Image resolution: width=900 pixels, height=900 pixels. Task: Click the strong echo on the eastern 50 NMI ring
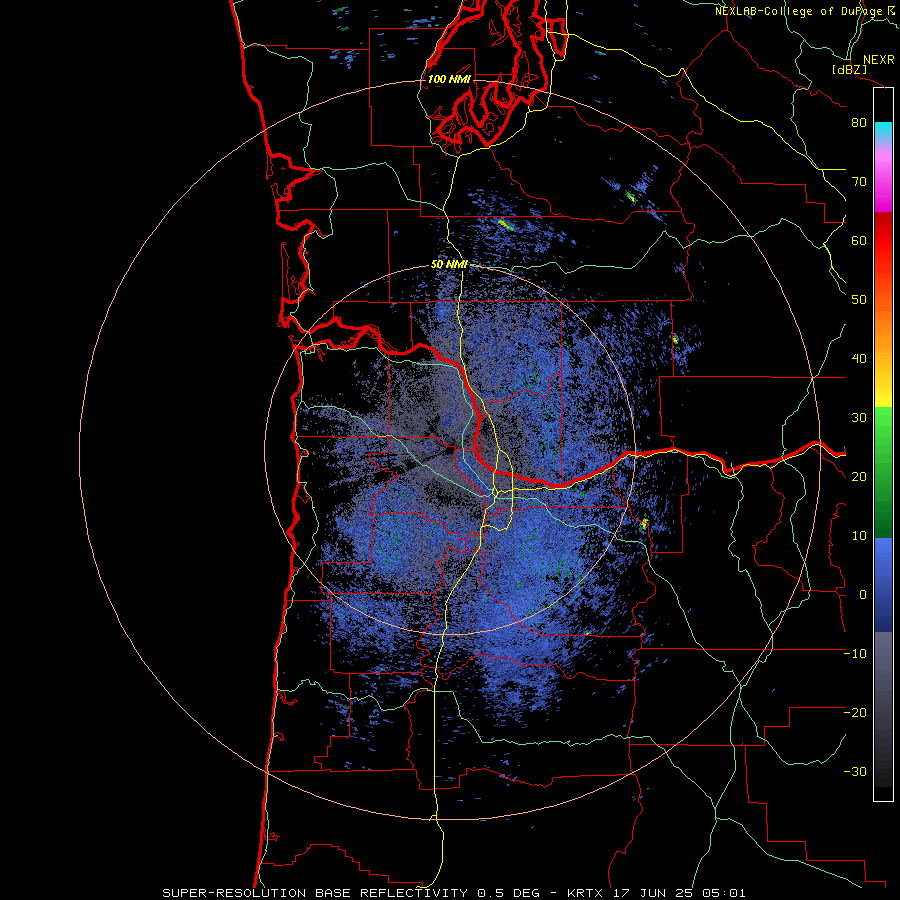(x=644, y=523)
